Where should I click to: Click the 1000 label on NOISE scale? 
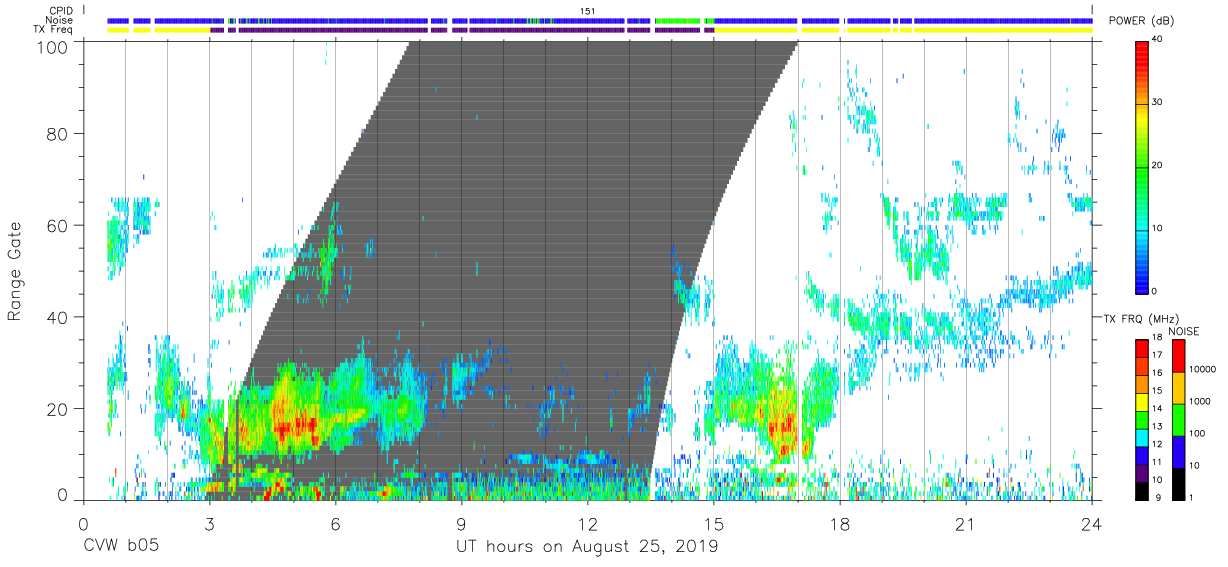pyautogui.click(x=1198, y=401)
